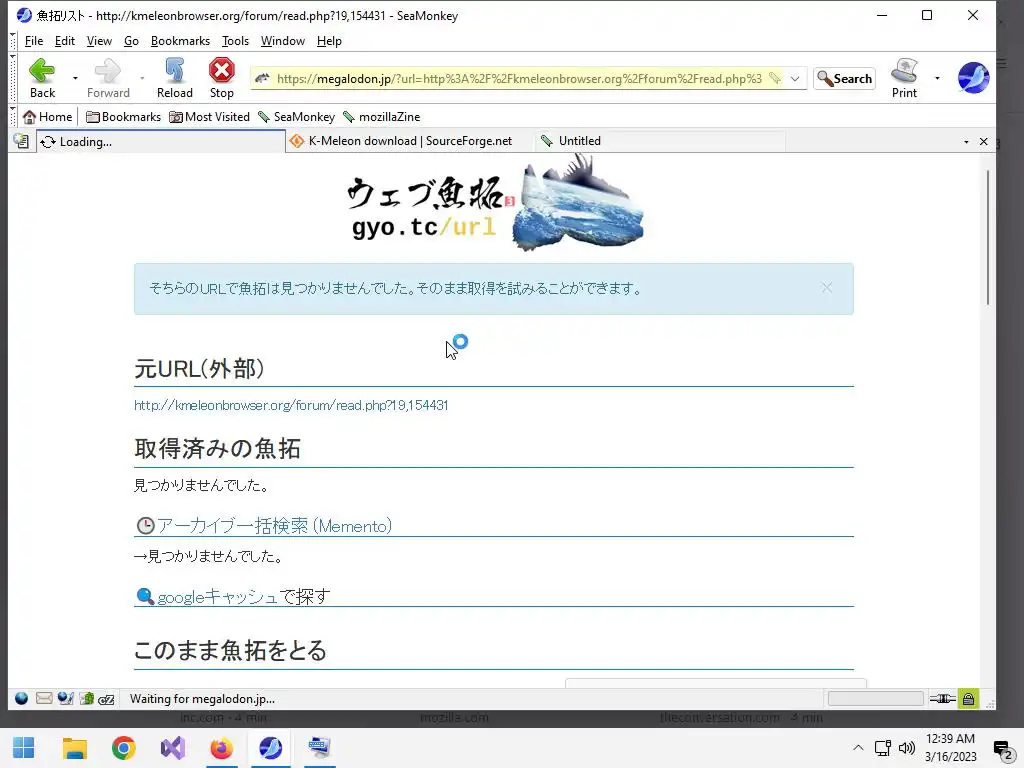Open ChatZilla from the status bar
Viewport: 1024px width, 768px height.
106,699
